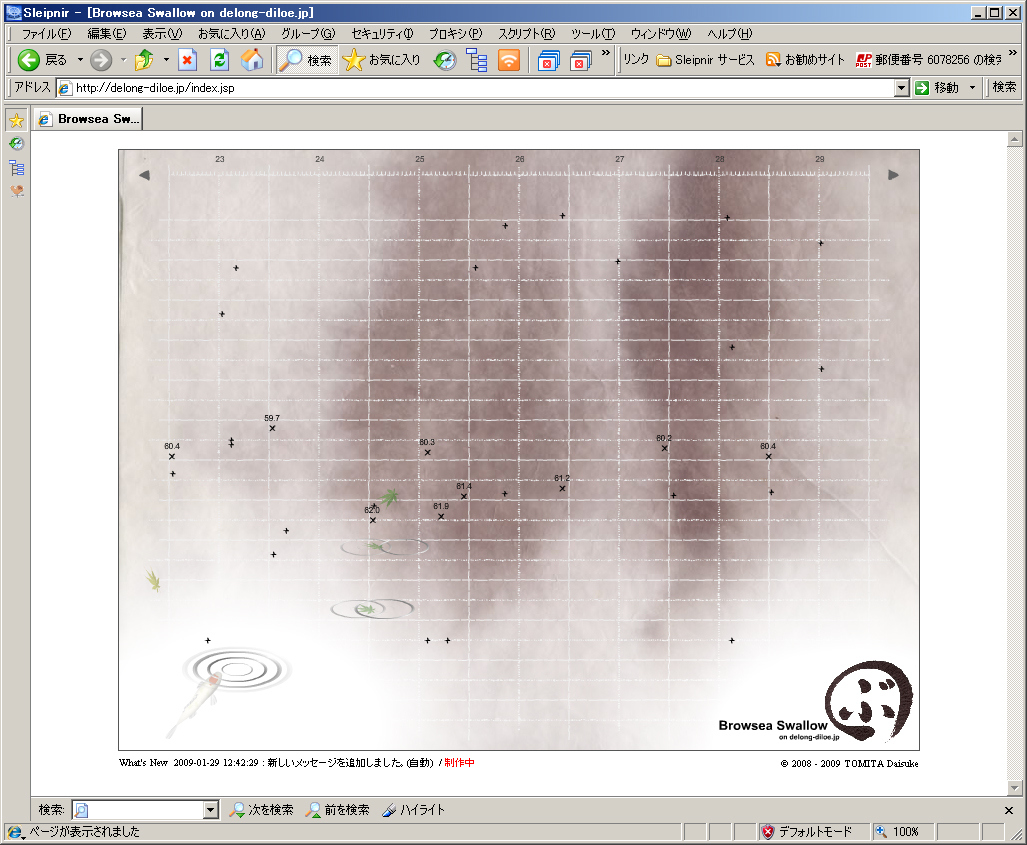The image size is (1027, 845).
Task: Expand the Back button history dropdown arrow
Action: [x=80, y=60]
